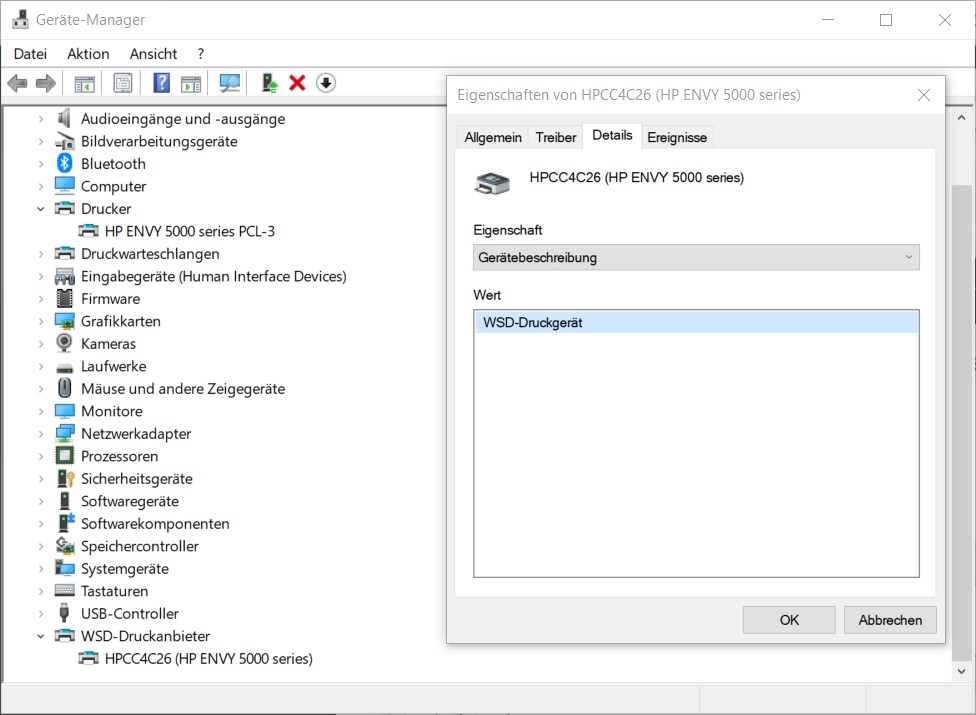Expand the Druckwarteschlangen node

tap(41, 254)
